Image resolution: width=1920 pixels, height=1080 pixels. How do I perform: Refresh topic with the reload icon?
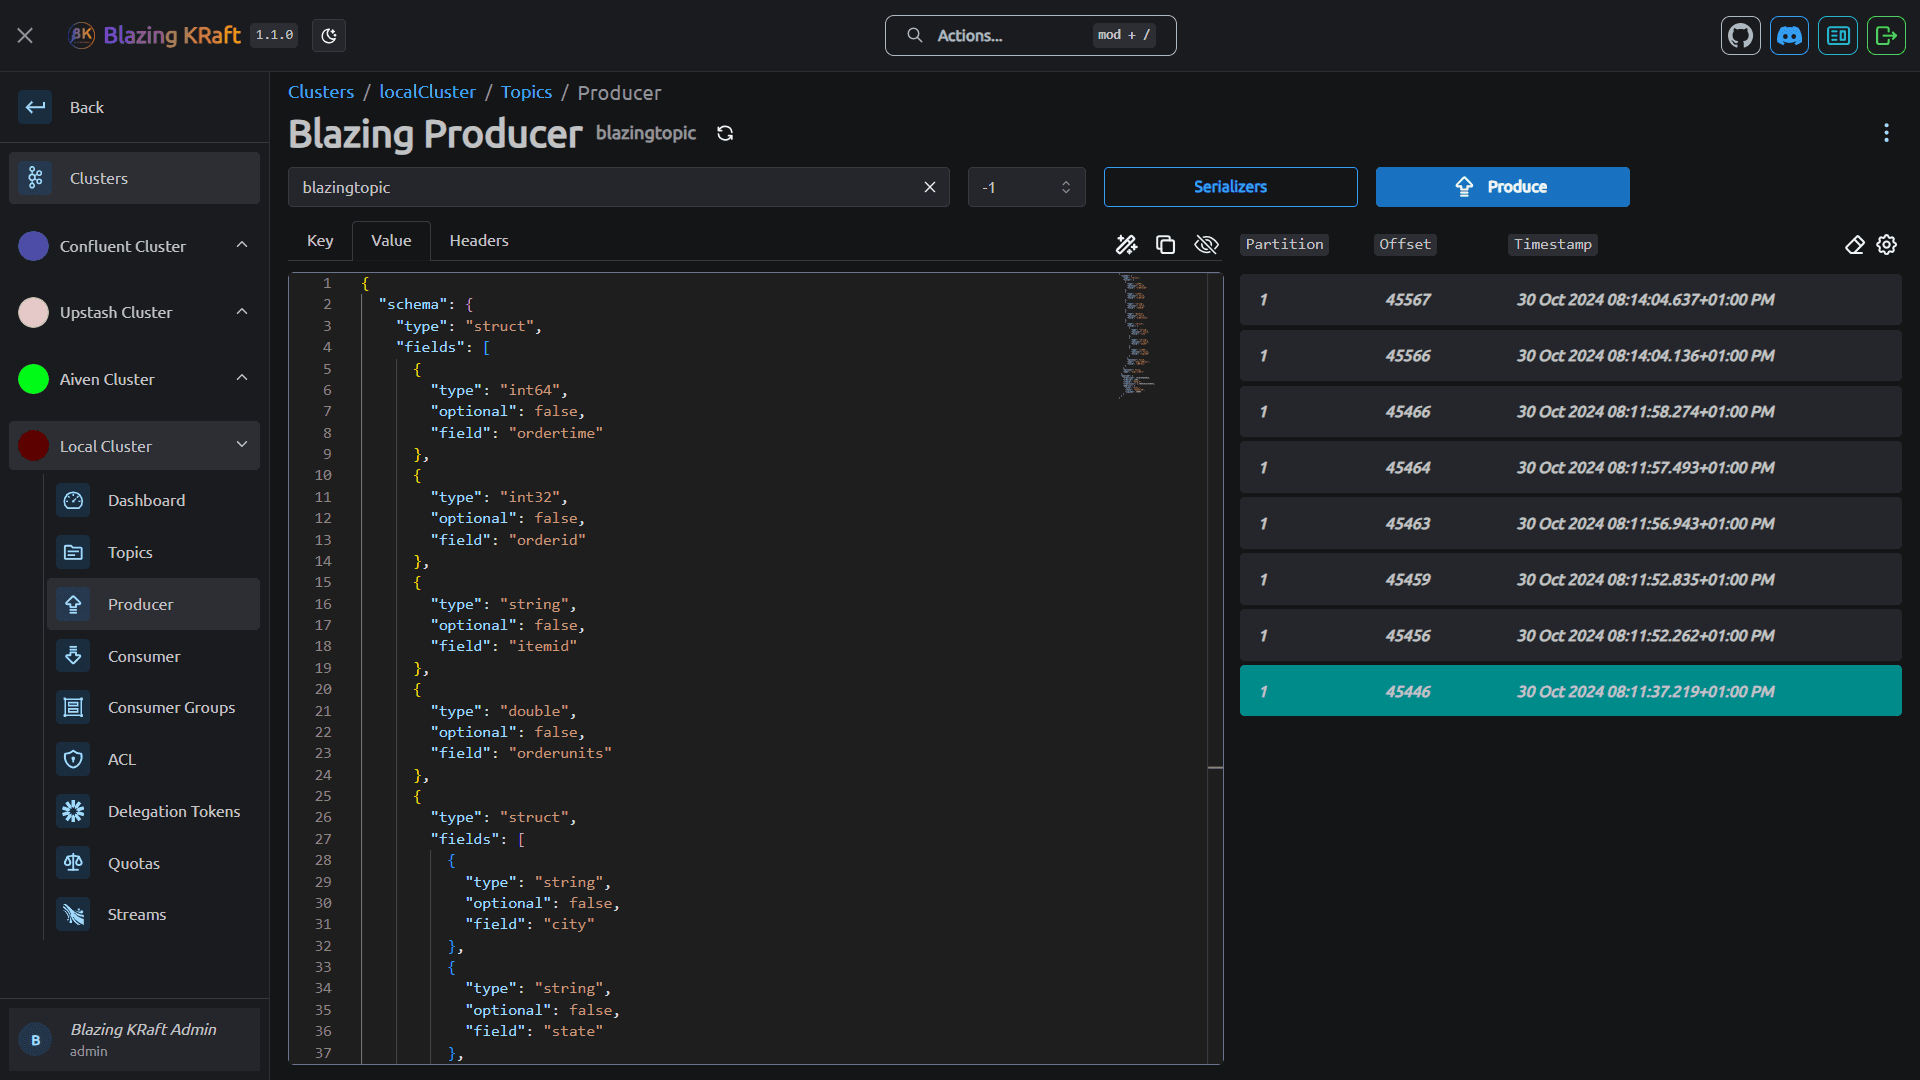click(725, 133)
